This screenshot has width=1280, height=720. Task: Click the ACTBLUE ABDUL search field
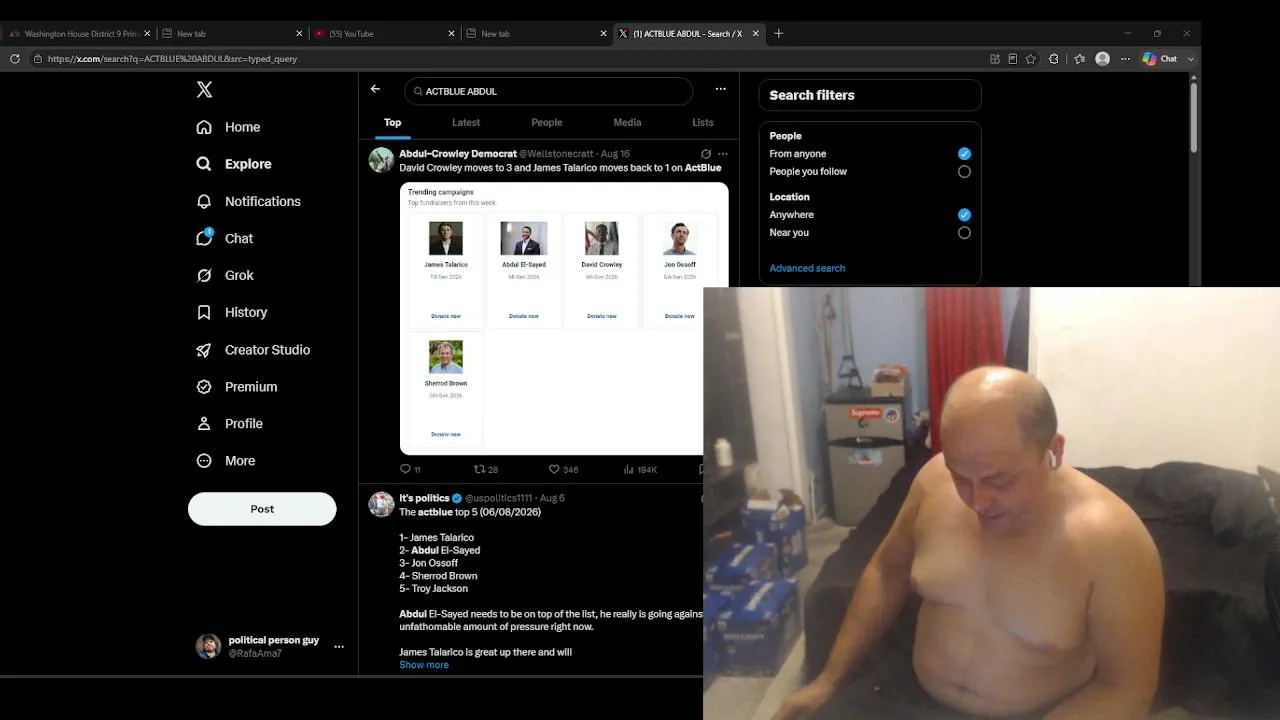[x=549, y=91]
